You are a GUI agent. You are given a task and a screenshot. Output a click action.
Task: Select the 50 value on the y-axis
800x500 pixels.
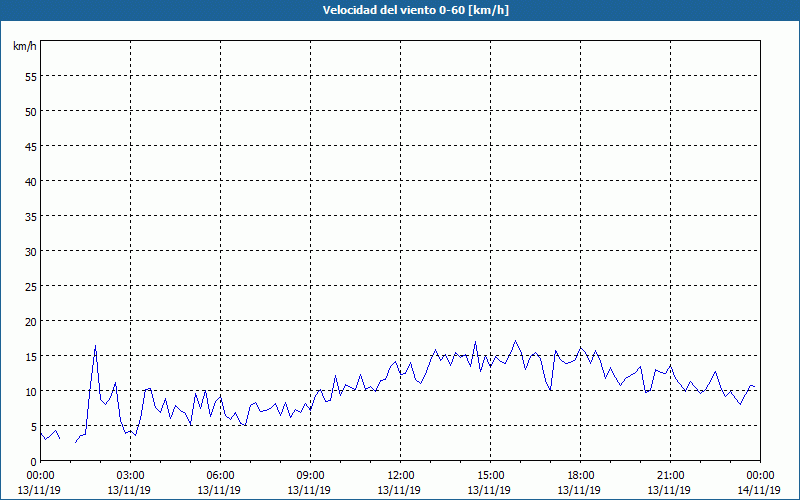(31, 112)
